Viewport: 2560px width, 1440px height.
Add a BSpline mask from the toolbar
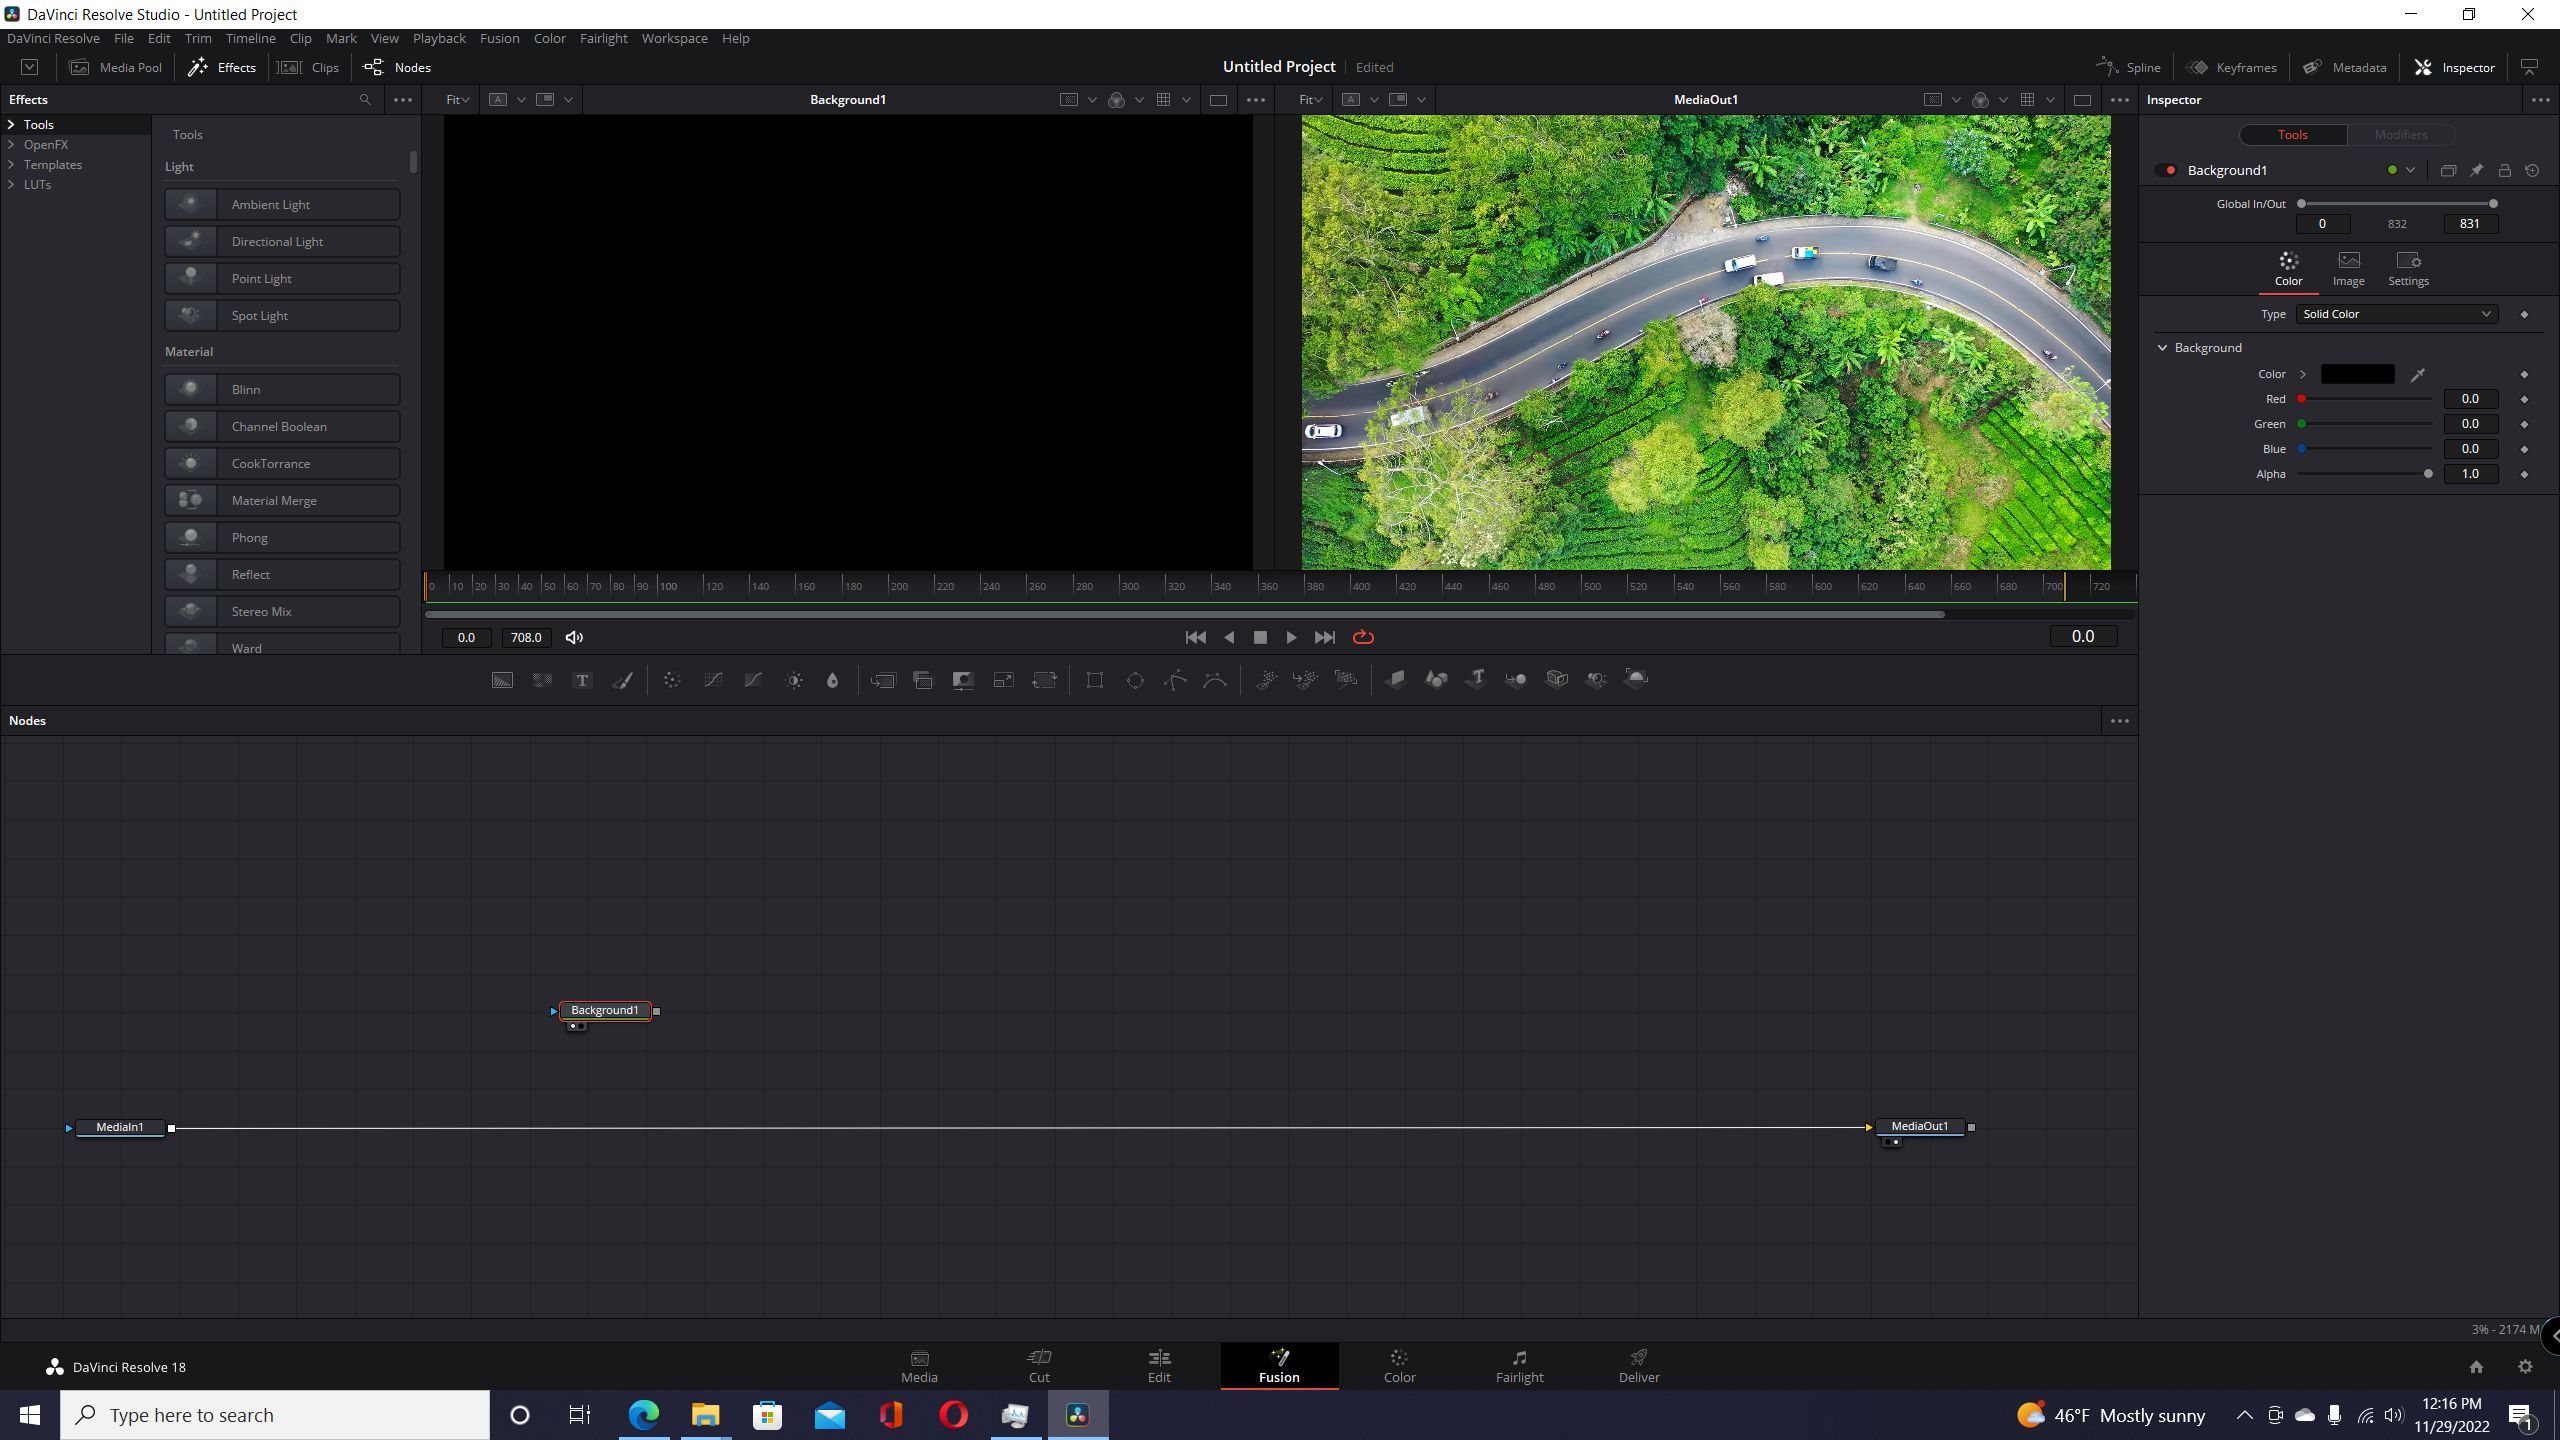point(1215,680)
